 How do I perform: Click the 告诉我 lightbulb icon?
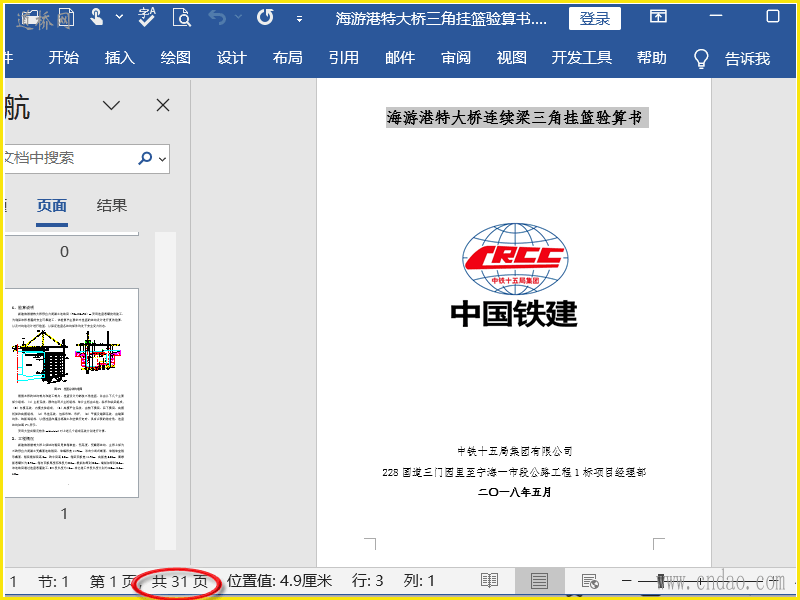[x=702, y=59]
